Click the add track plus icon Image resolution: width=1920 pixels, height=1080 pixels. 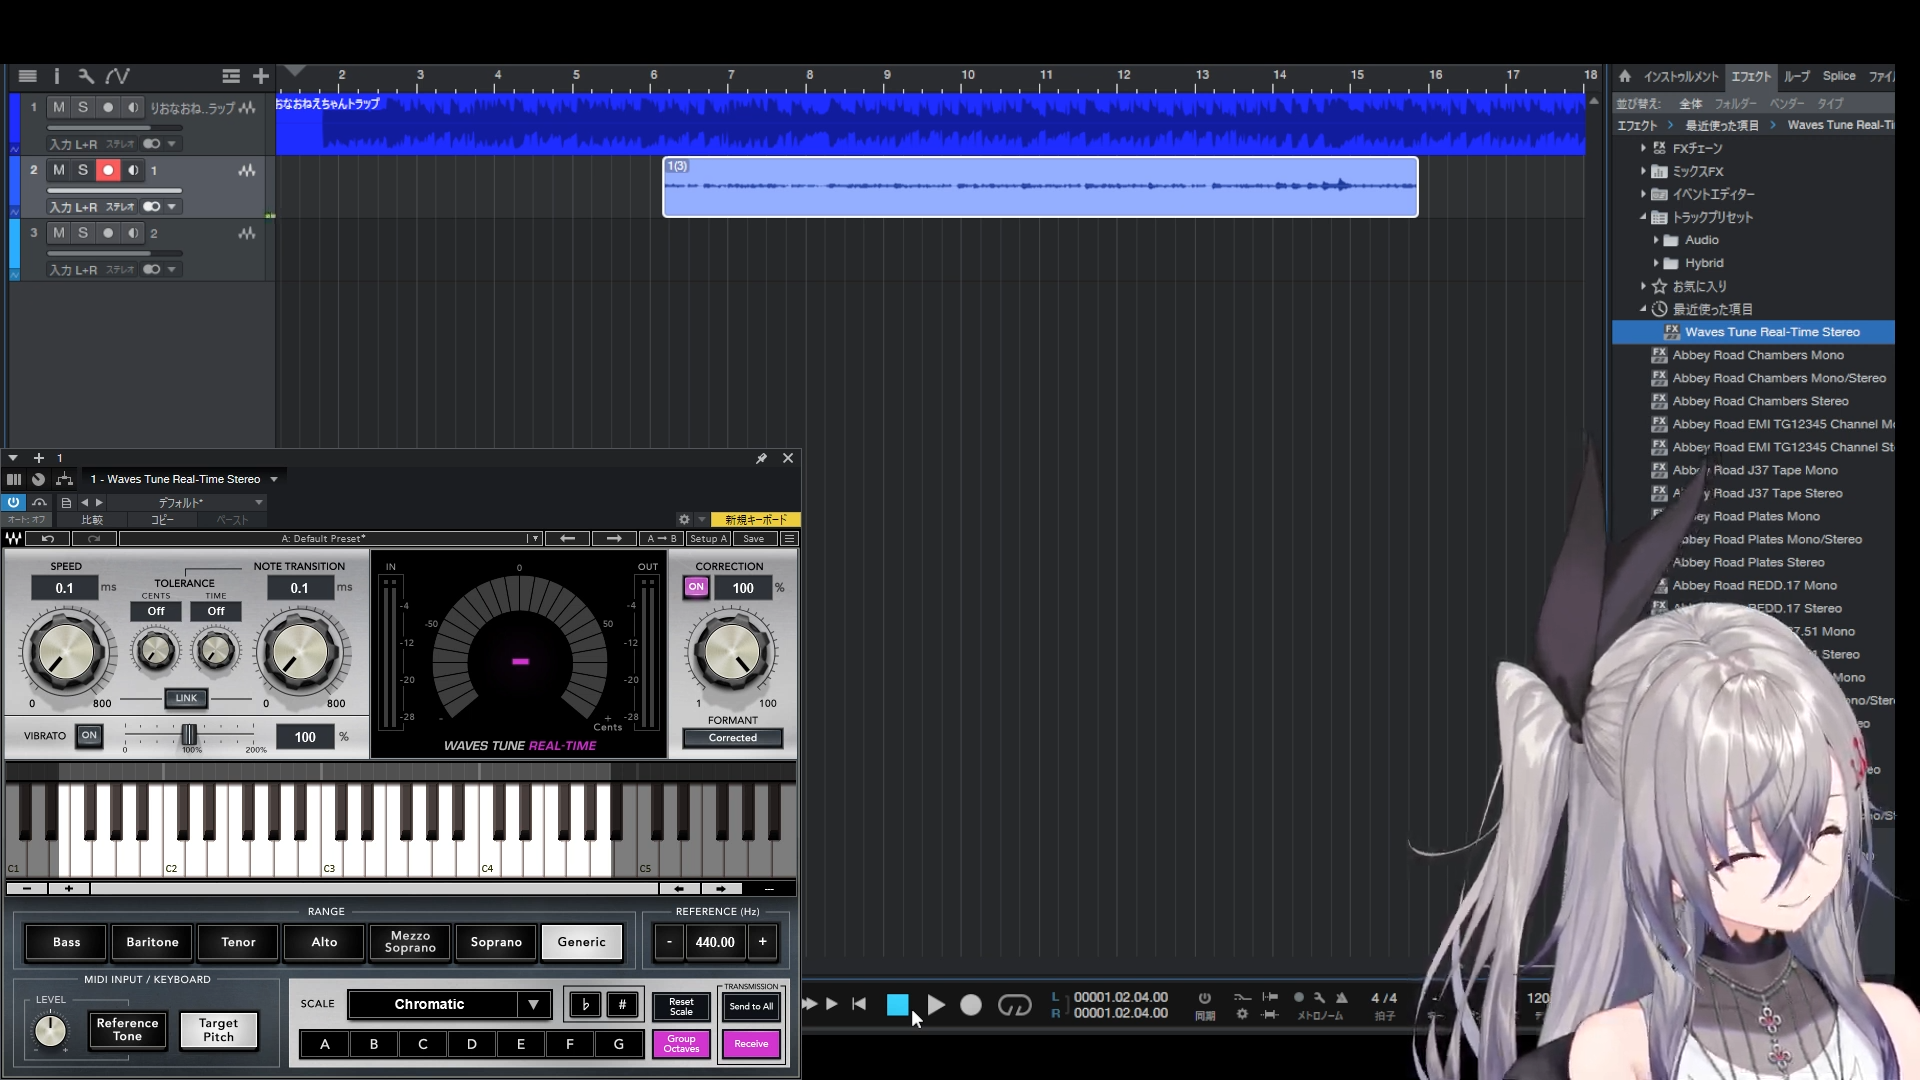[261, 76]
